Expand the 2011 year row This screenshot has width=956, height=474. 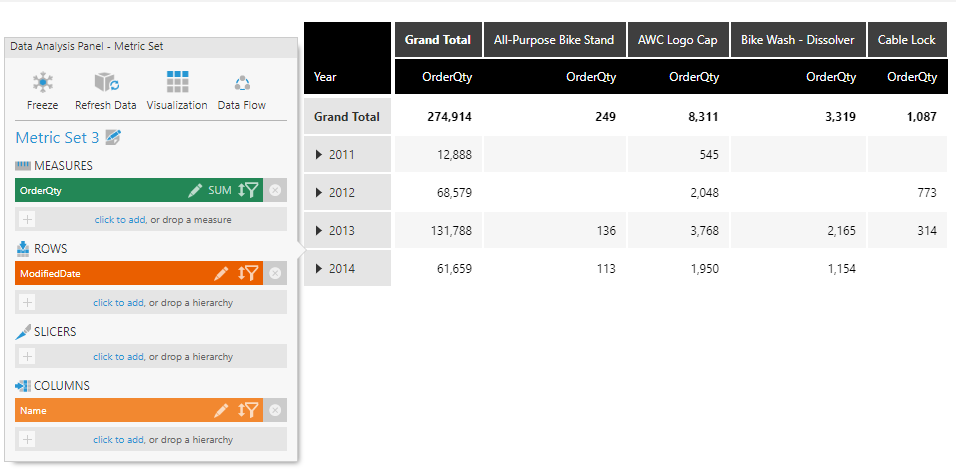[x=319, y=155]
